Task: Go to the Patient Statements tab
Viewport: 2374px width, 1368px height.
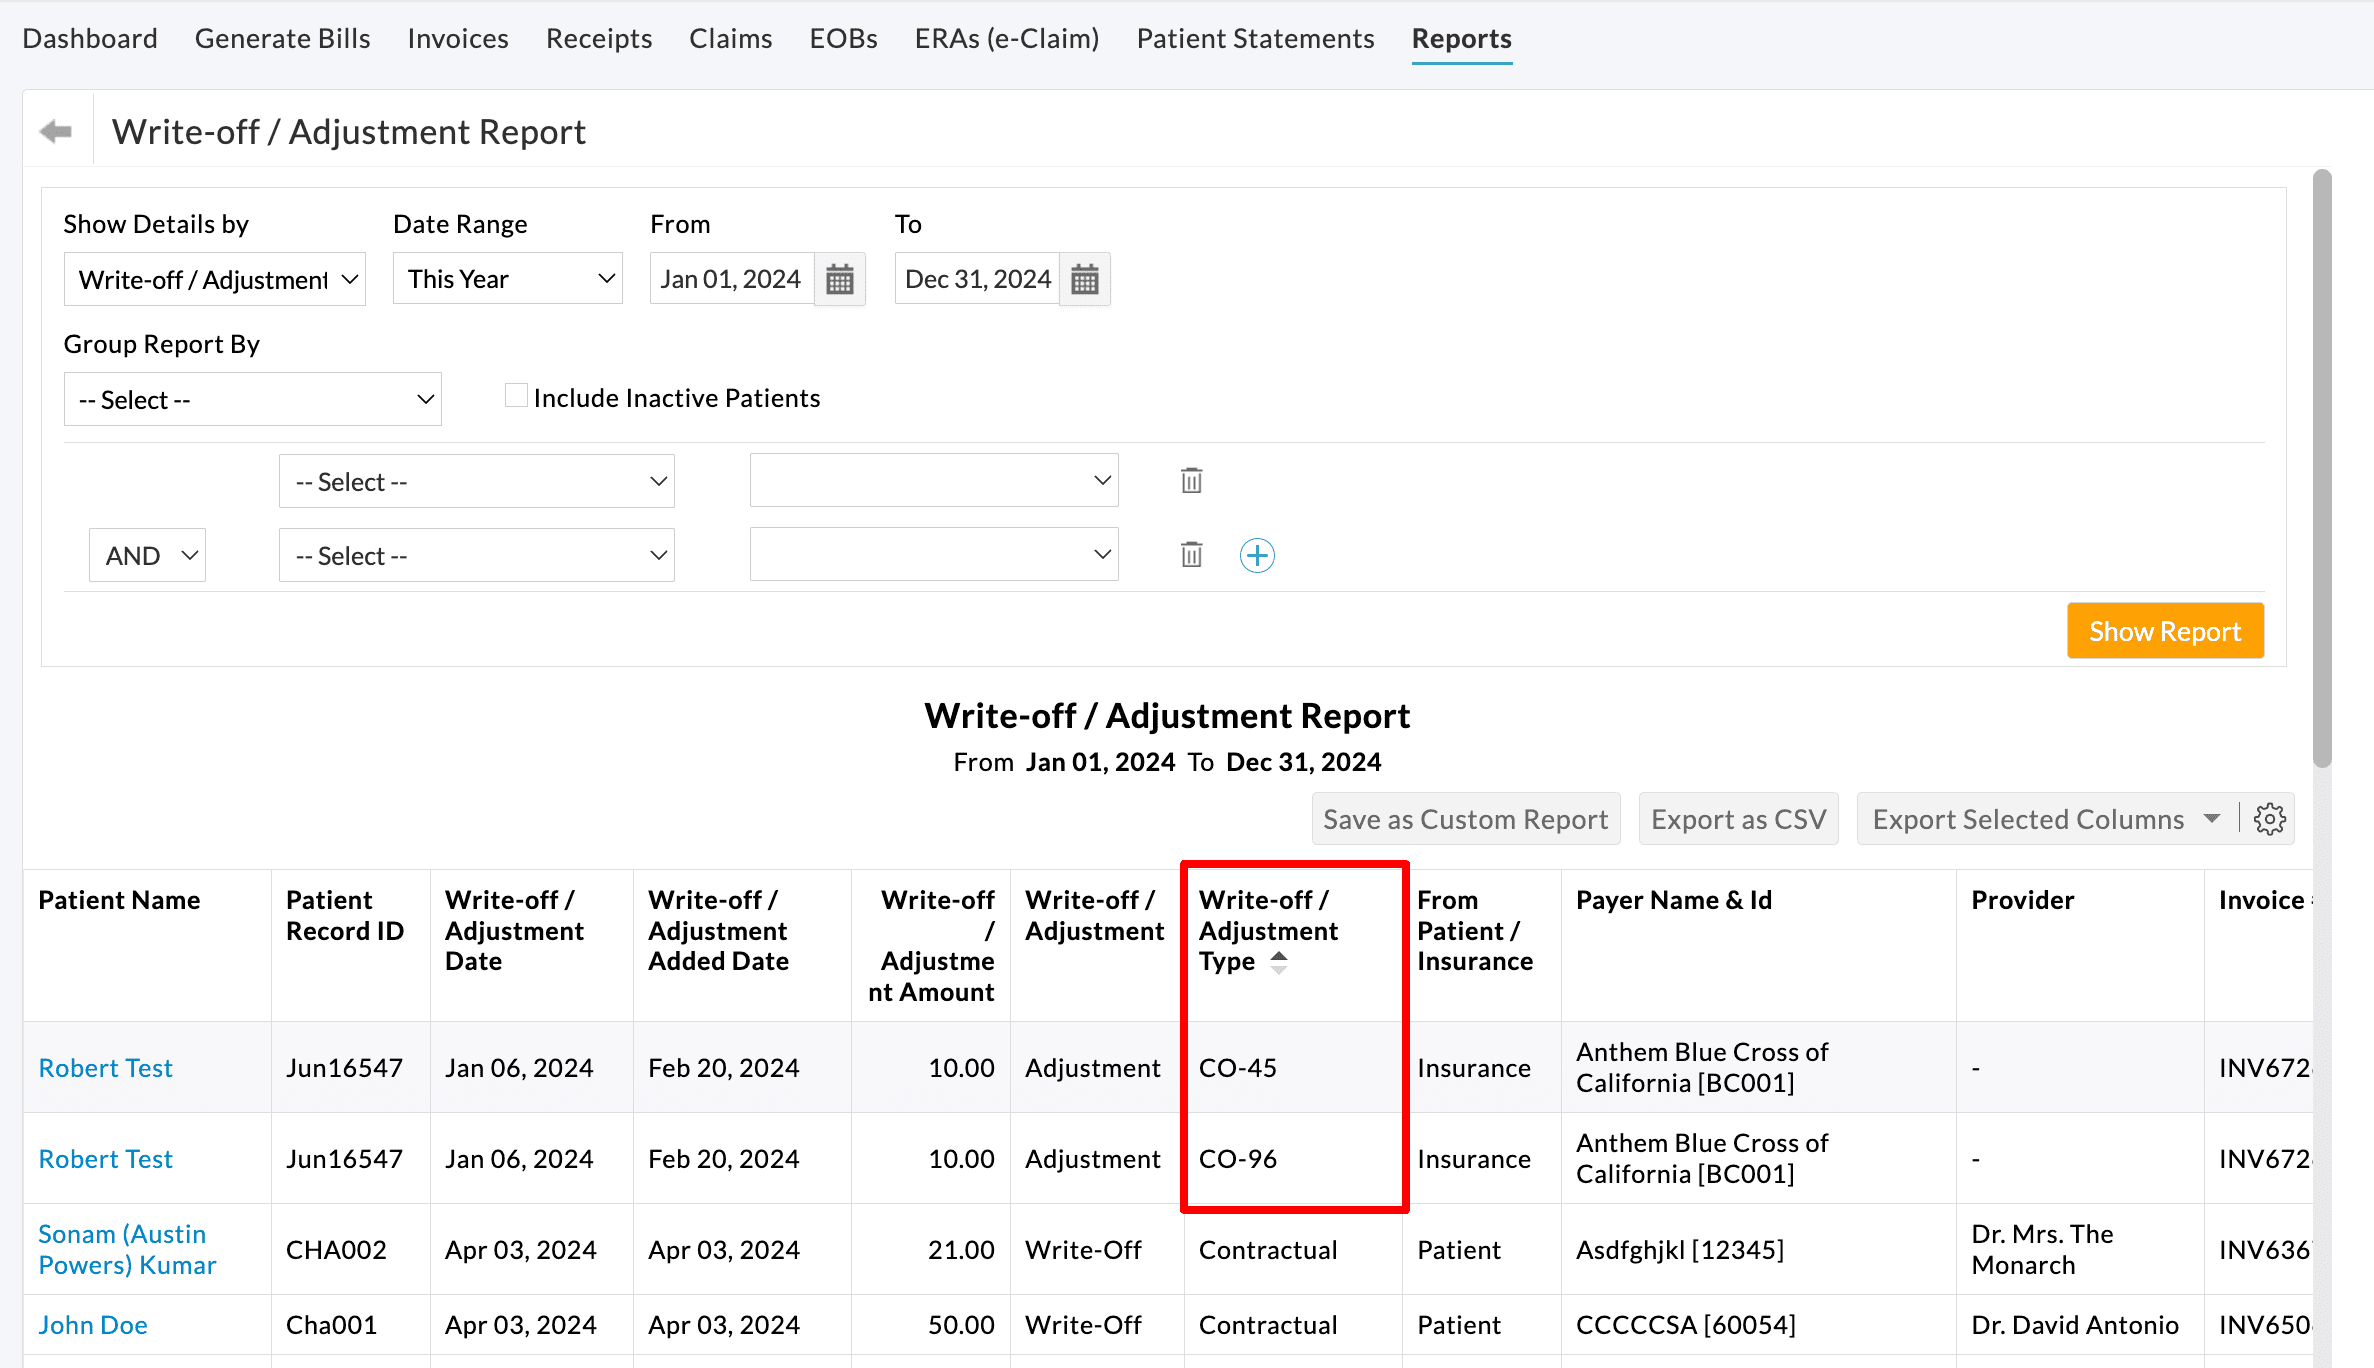Action: coord(1254,38)
